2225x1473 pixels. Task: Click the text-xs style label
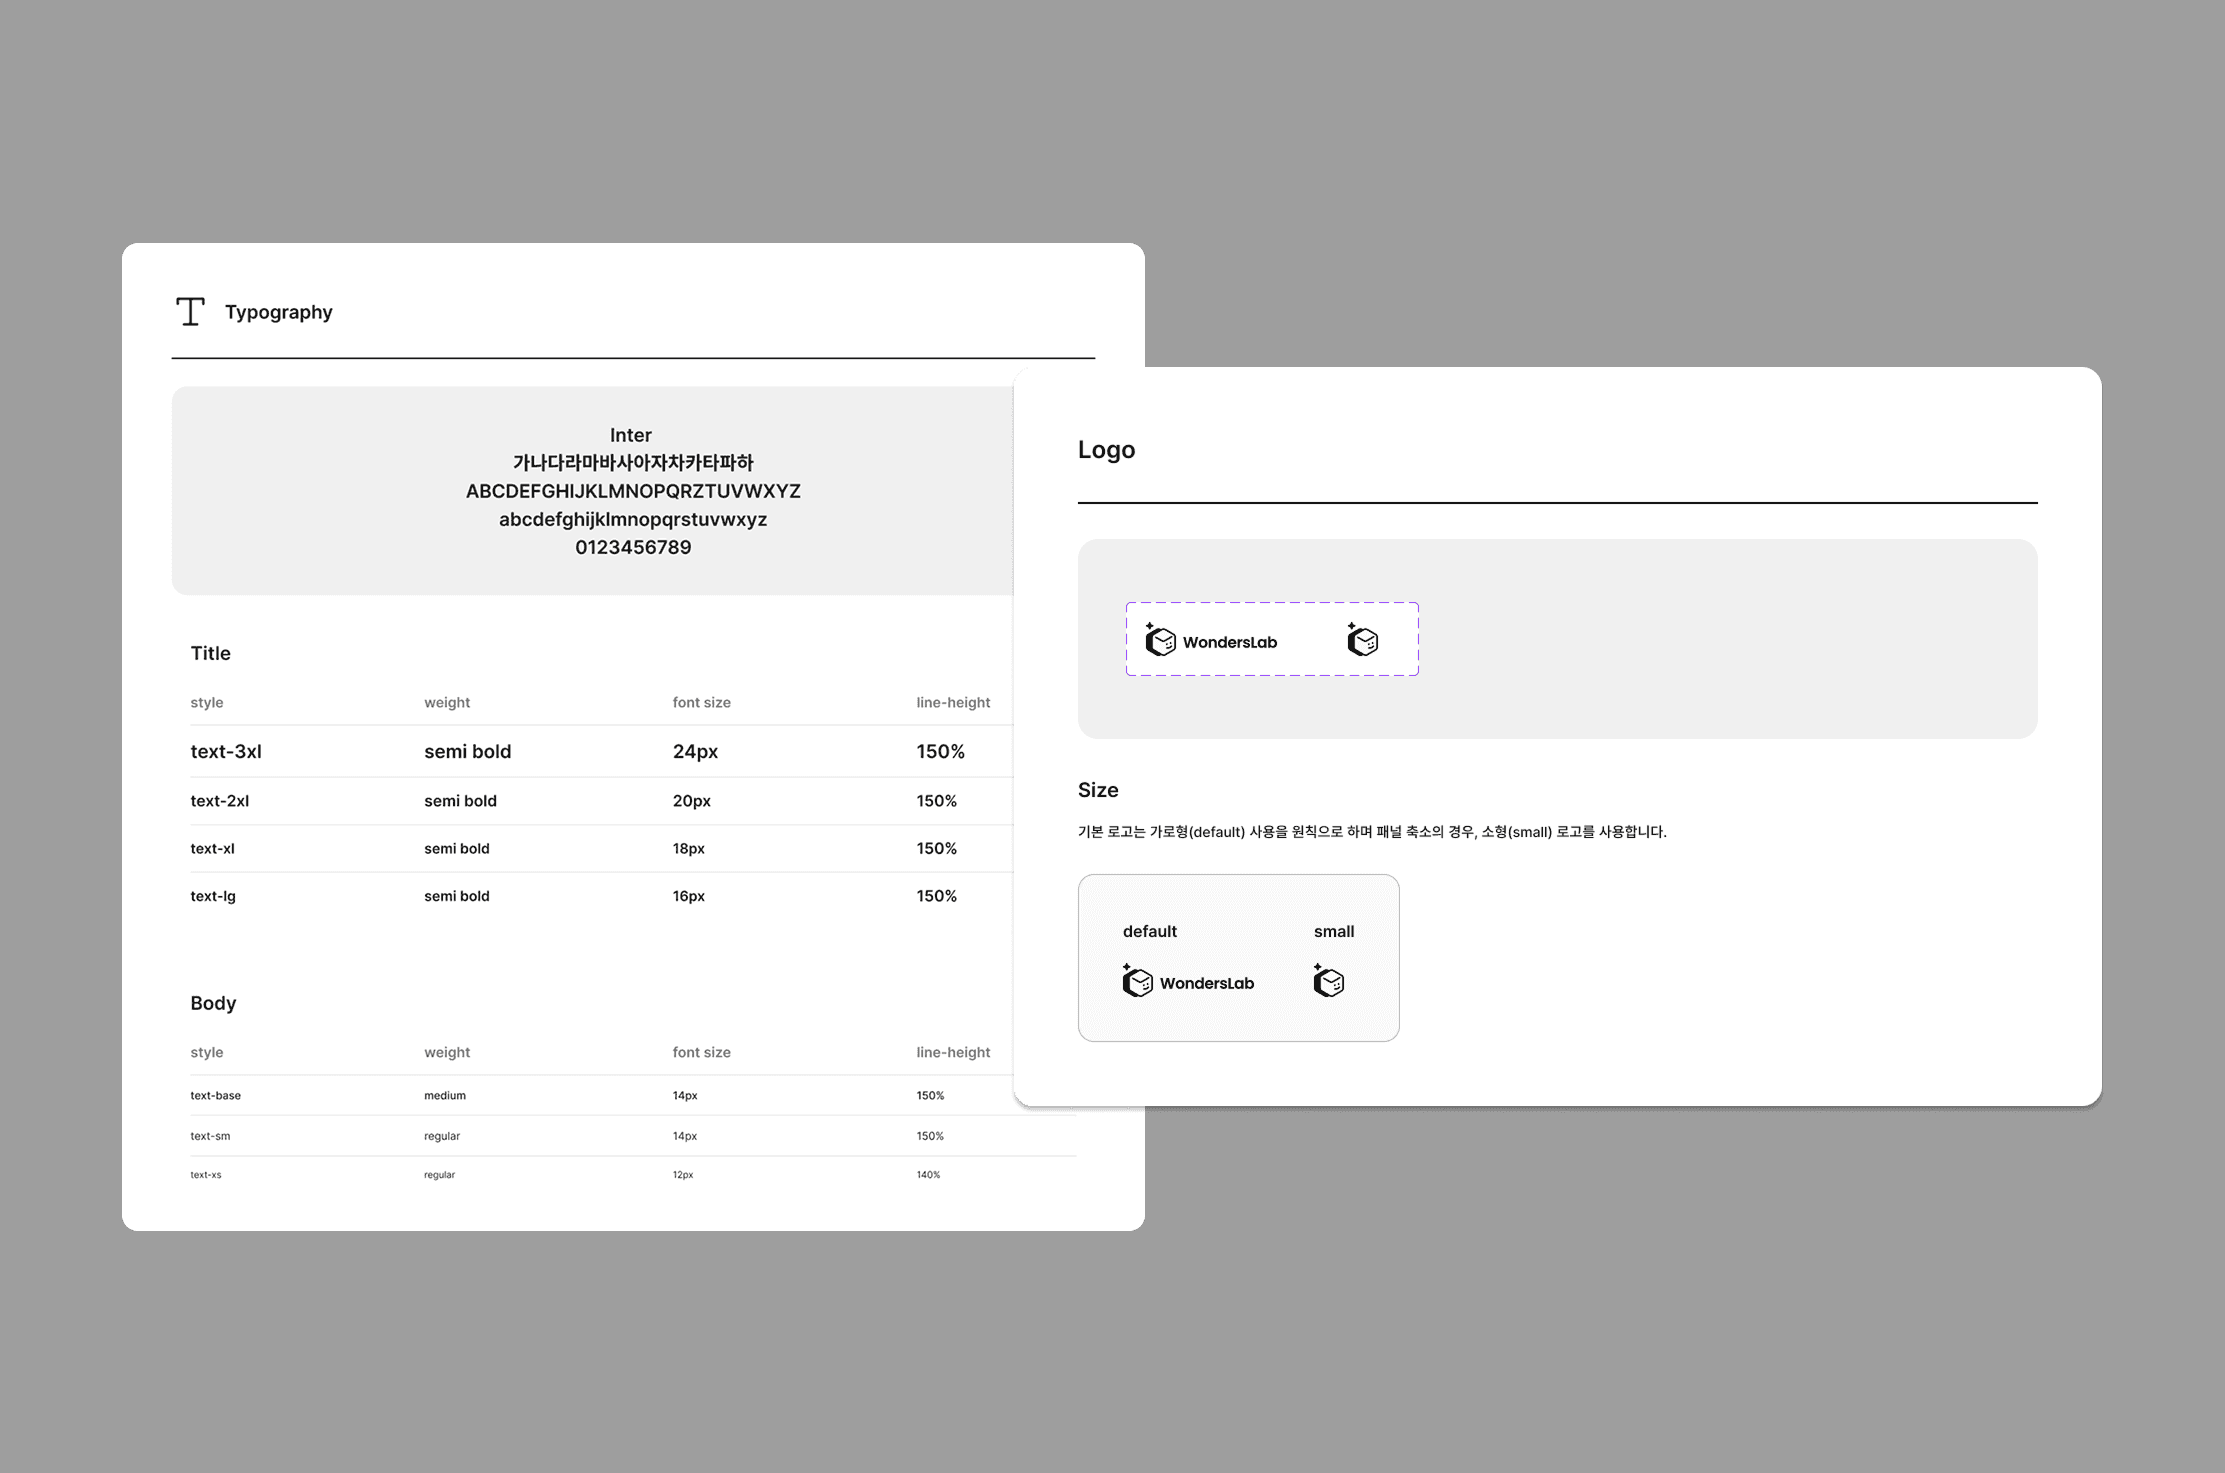pyautogui.click(x=205, y=1175)
